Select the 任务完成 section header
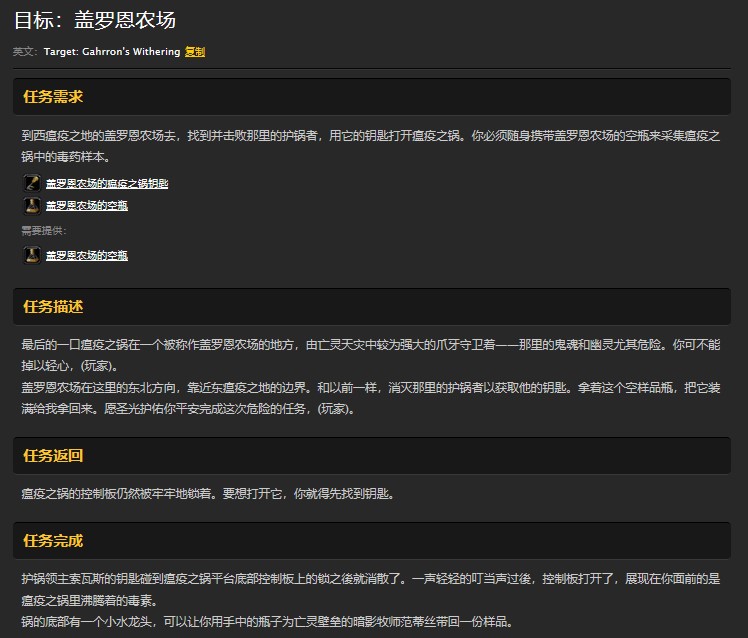The image size is (748, 638). pos(52,541)
